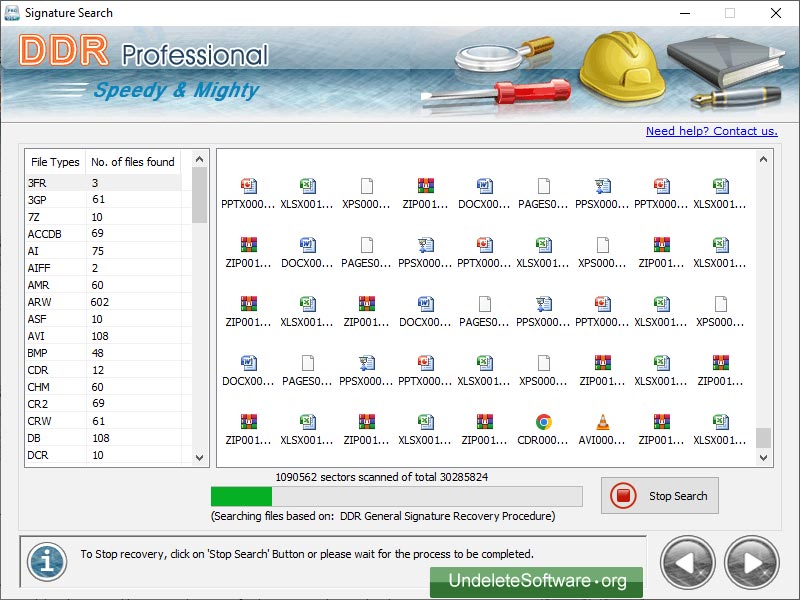Select the AVI000 file with VLC cone icon
Screen dimensions: 800x600
(602, 430)
